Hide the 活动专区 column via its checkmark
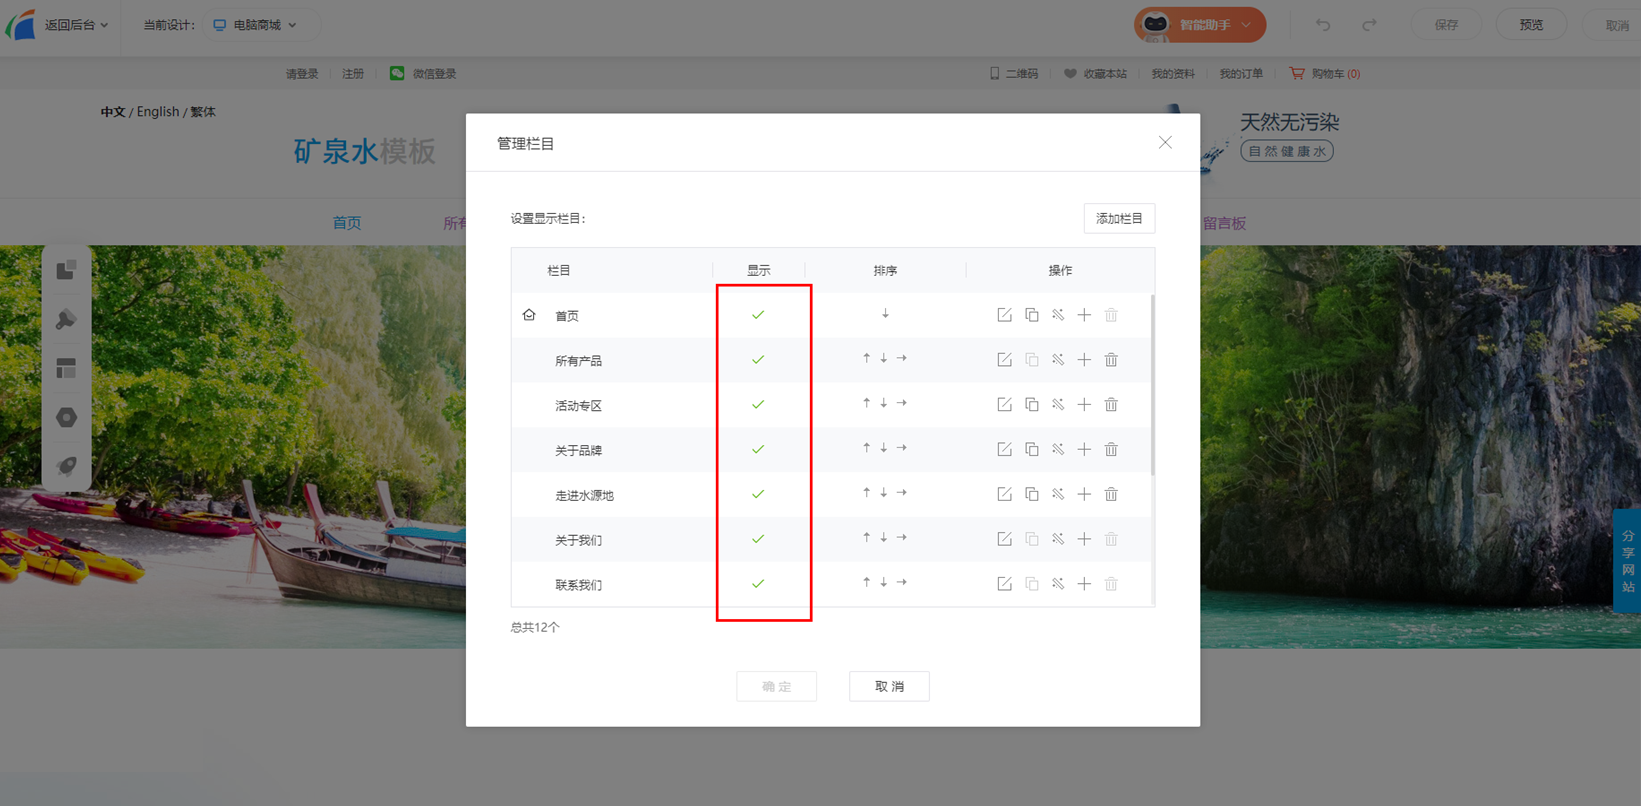Viewport: 1641px width, 806px height. tap(758, 405)
